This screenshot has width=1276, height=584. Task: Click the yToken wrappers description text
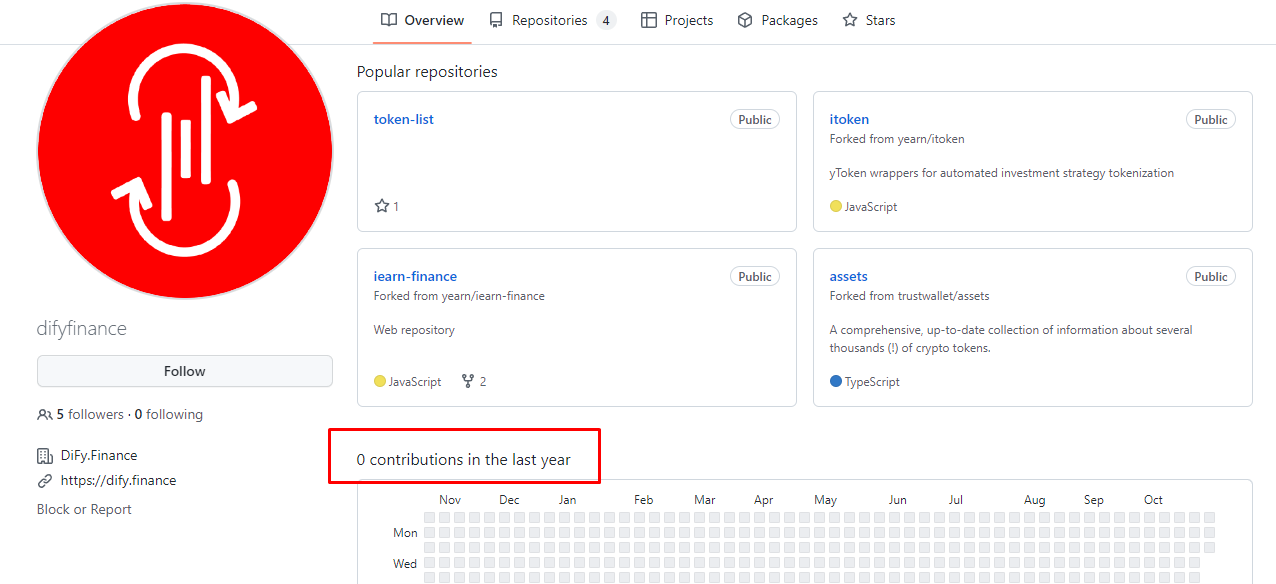point(1002,173)
